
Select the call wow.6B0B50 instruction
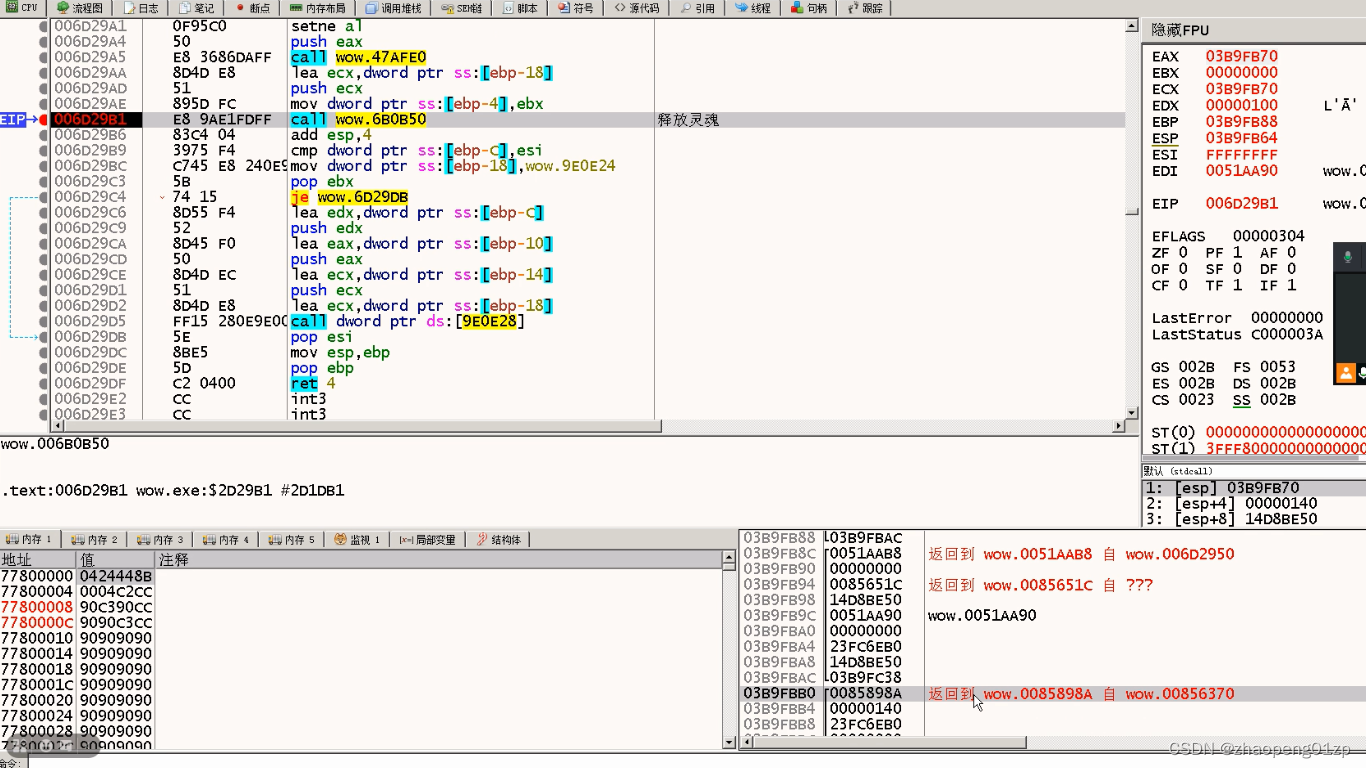pos(358,119)
